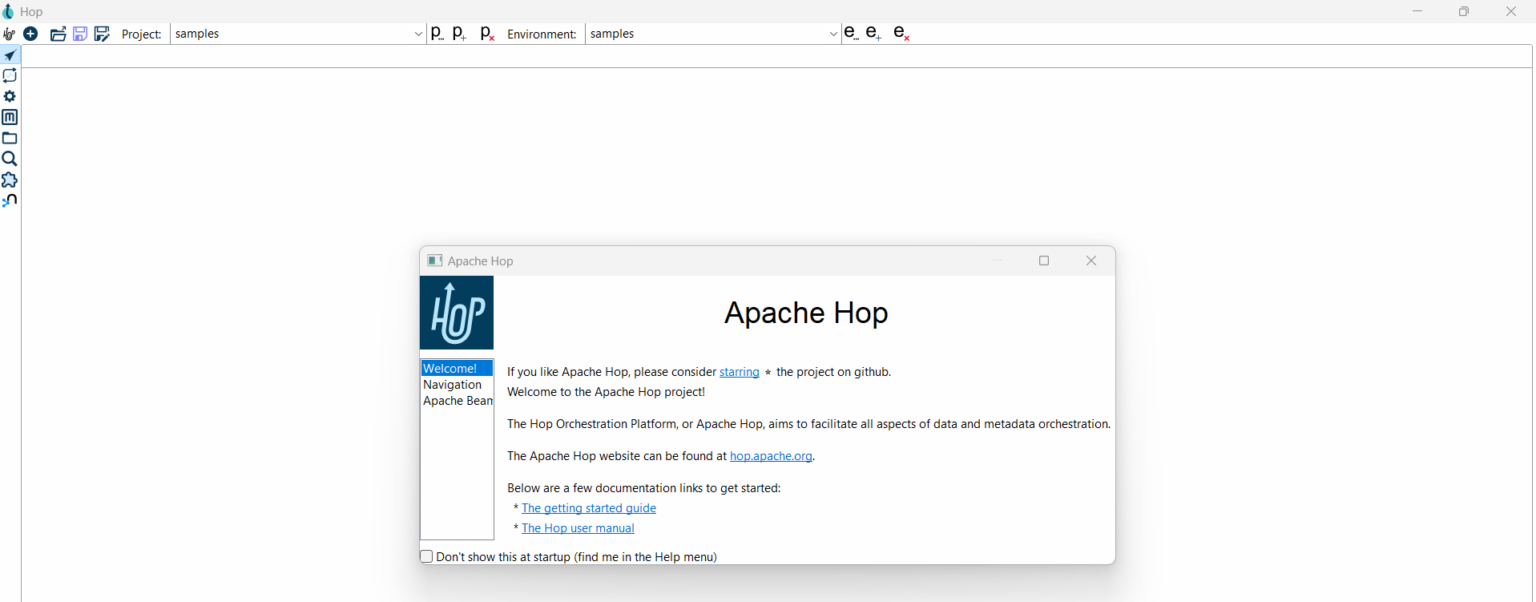Open the Plugins perspective puzzle icon
The height and width of the screenshot is (602, 1536).
(9, 179)
